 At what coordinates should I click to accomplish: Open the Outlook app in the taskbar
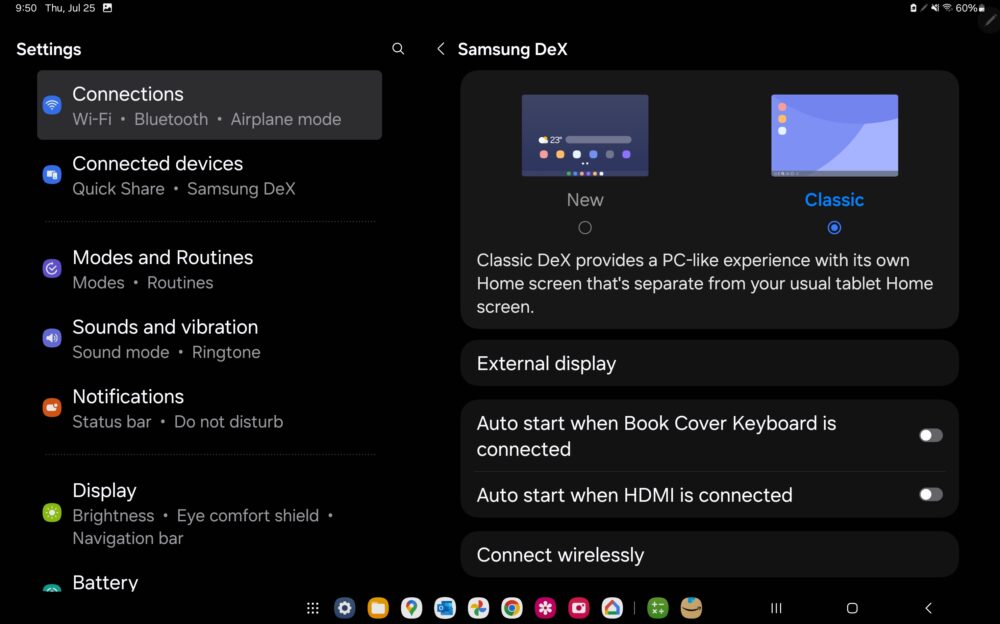click(444, 607)
